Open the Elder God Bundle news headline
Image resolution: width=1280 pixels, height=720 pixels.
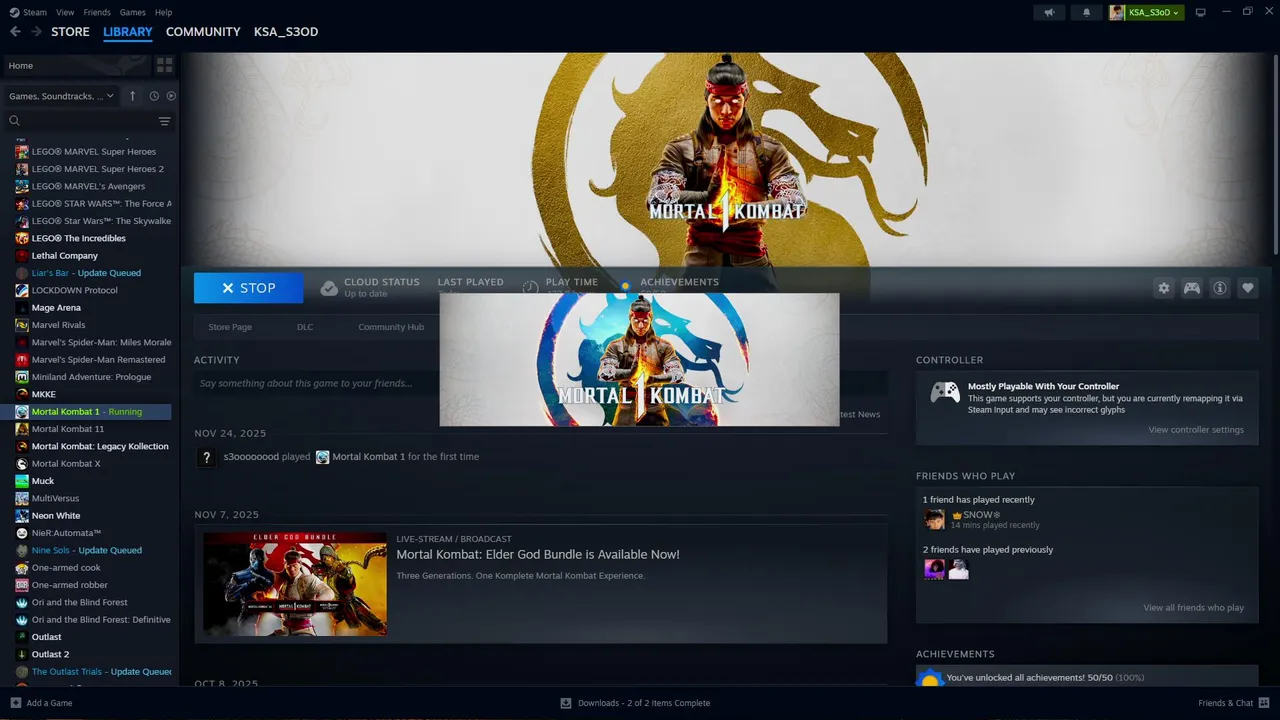[x=538, y=554]
